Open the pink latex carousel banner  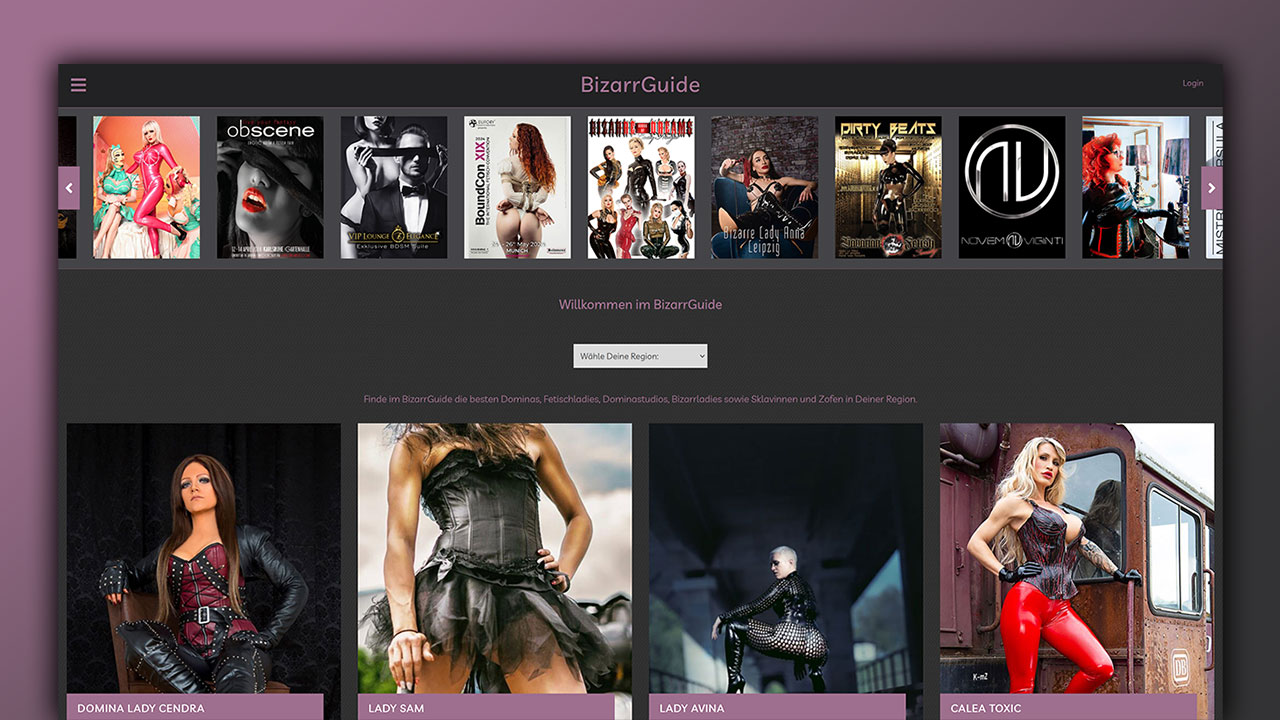point(146,187)
